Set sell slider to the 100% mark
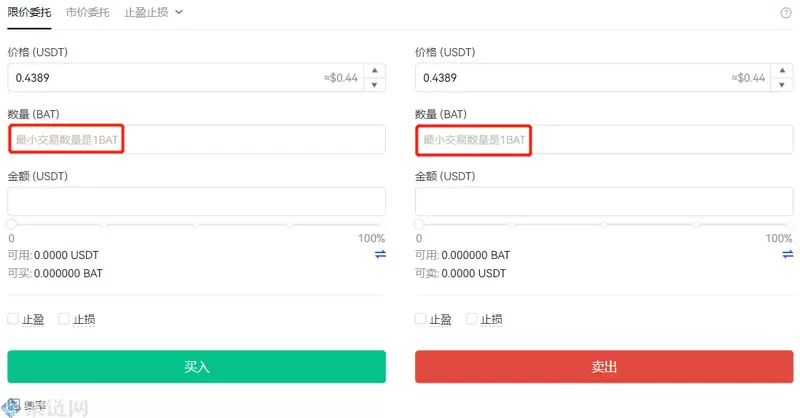 [x=789, y=225]
